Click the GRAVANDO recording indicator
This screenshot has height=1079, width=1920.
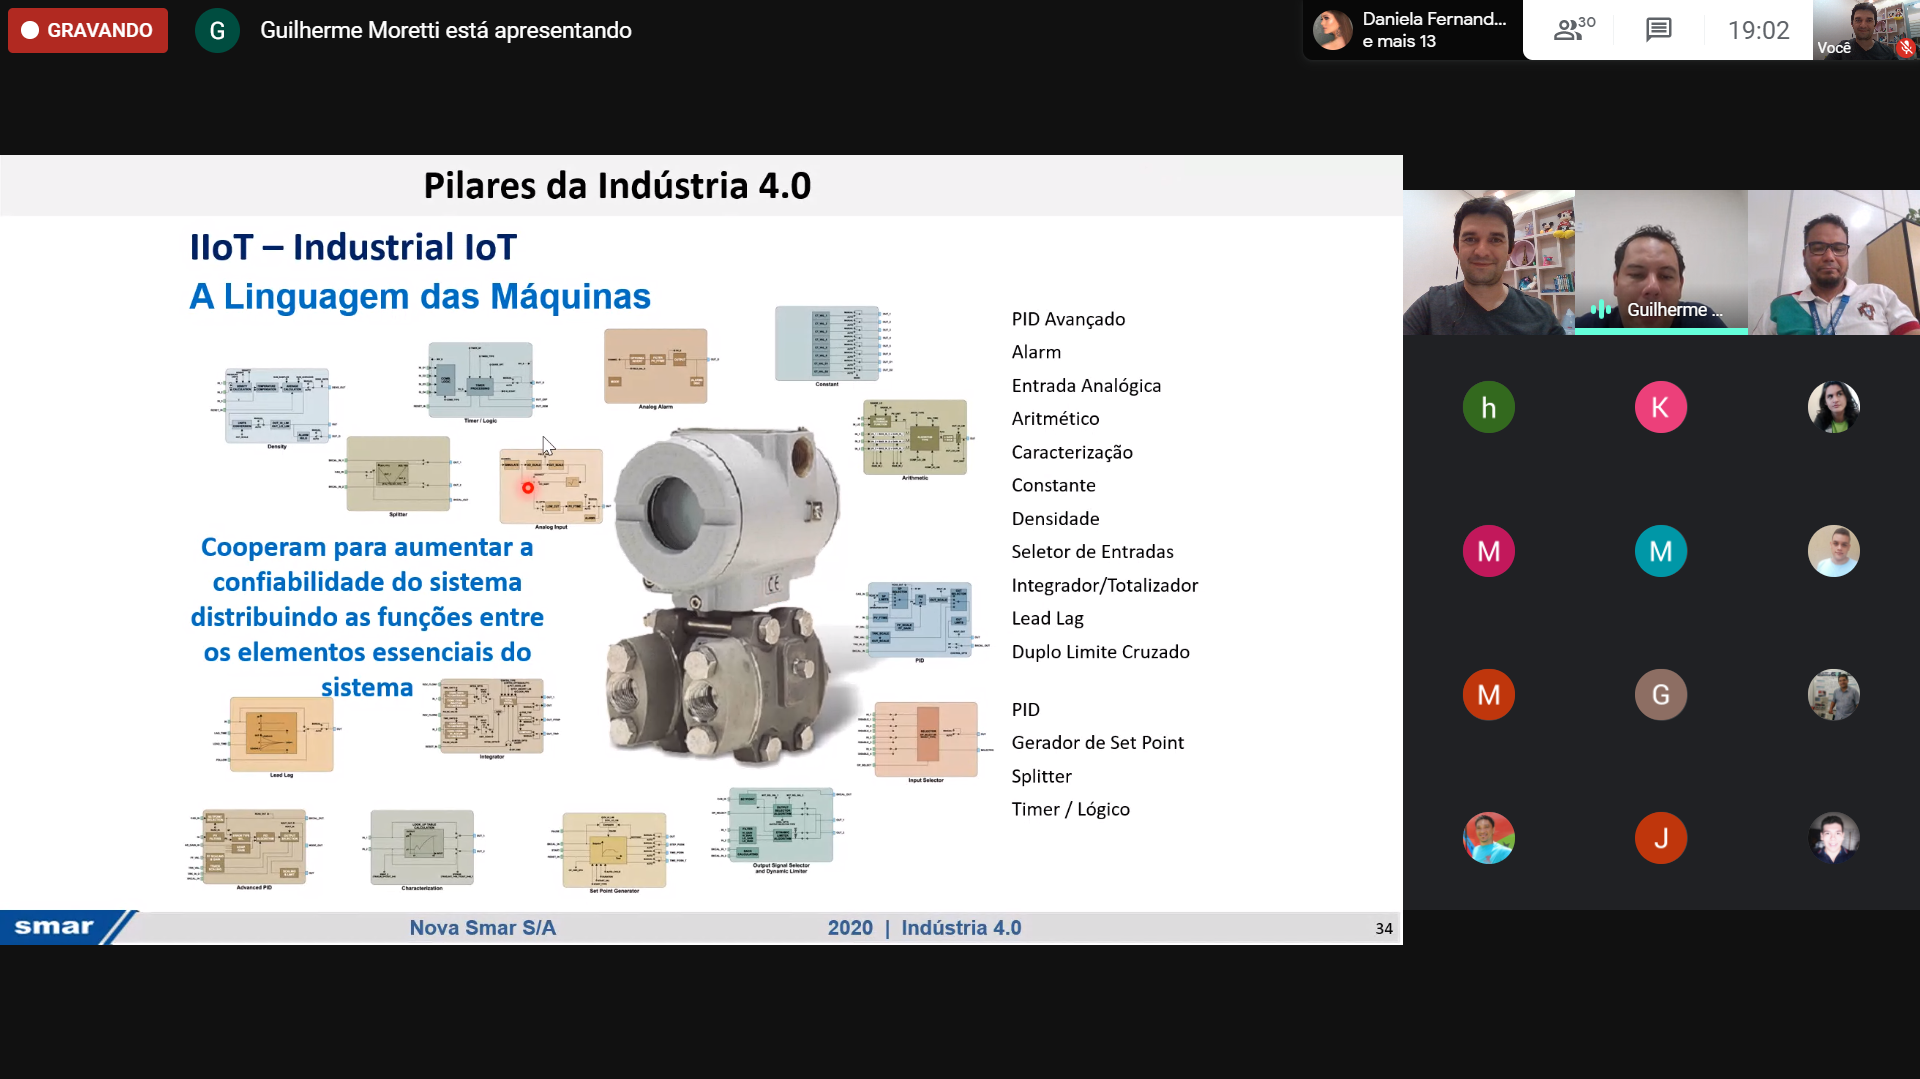point(88,30)
